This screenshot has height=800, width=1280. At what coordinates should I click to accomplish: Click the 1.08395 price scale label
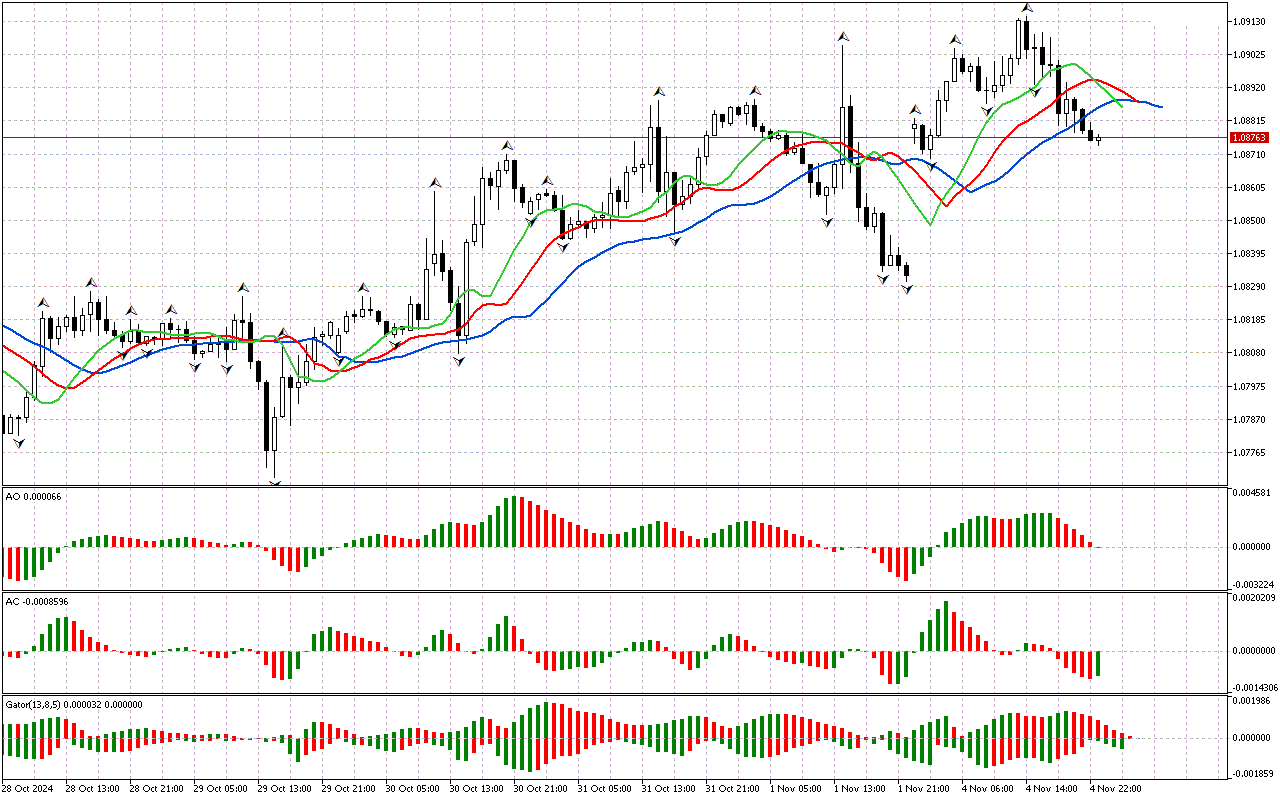point(1249,253)
